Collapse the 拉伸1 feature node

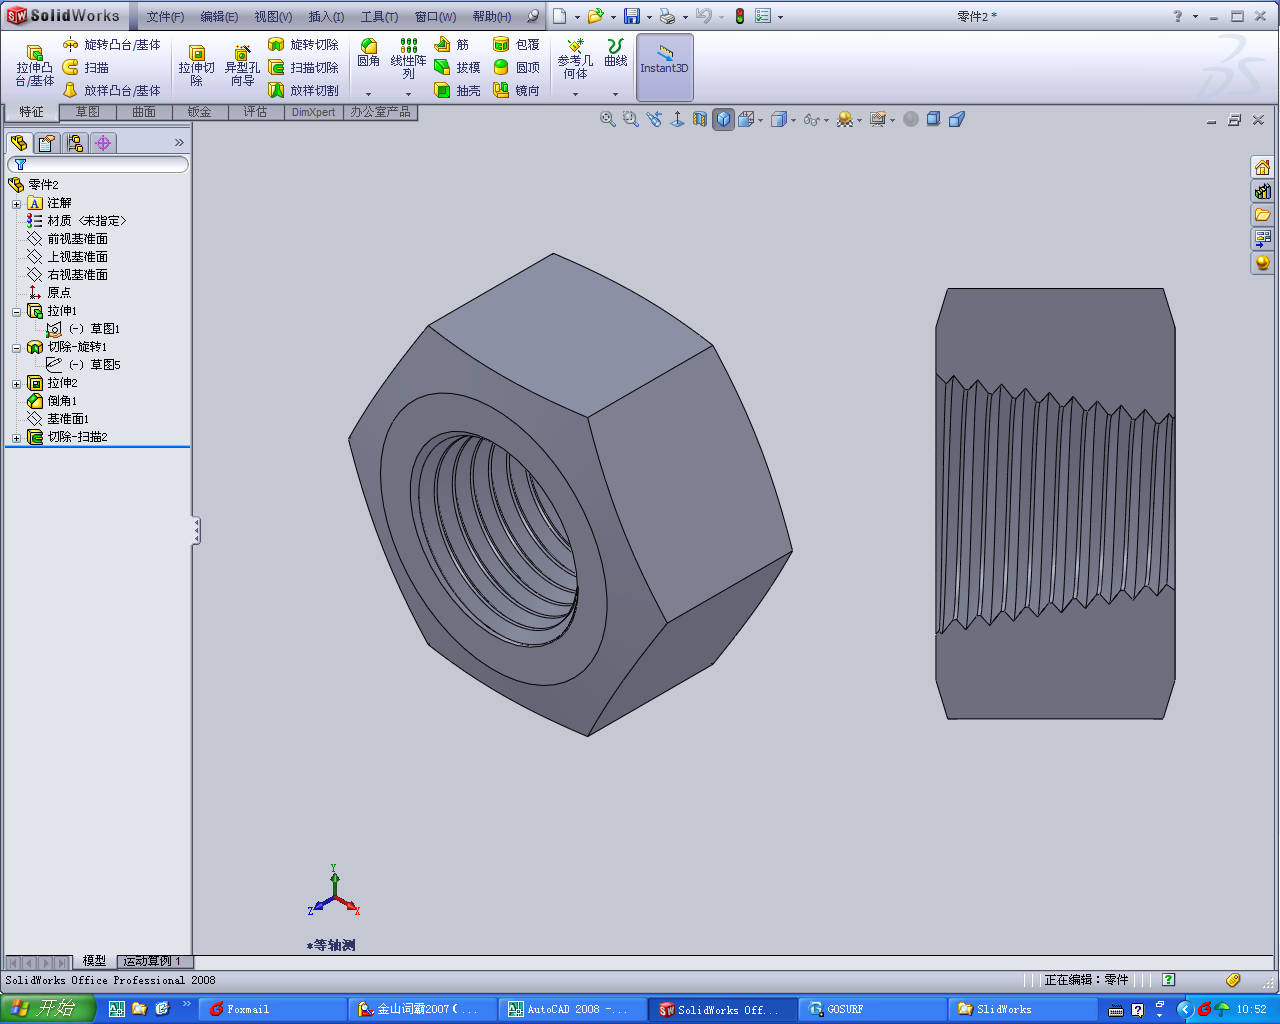[x=16, y=312]
